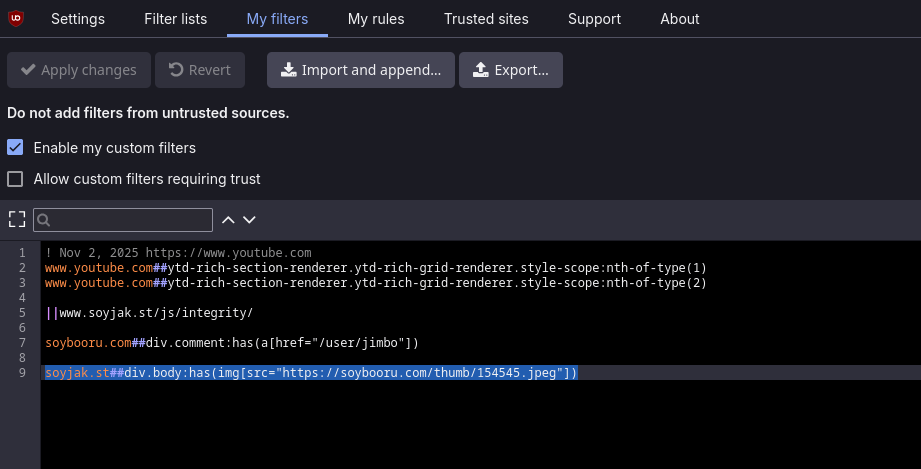Screen dimensions: 921x469
Task: Toggle fullscreen editor expand icon
Action: 16,219
